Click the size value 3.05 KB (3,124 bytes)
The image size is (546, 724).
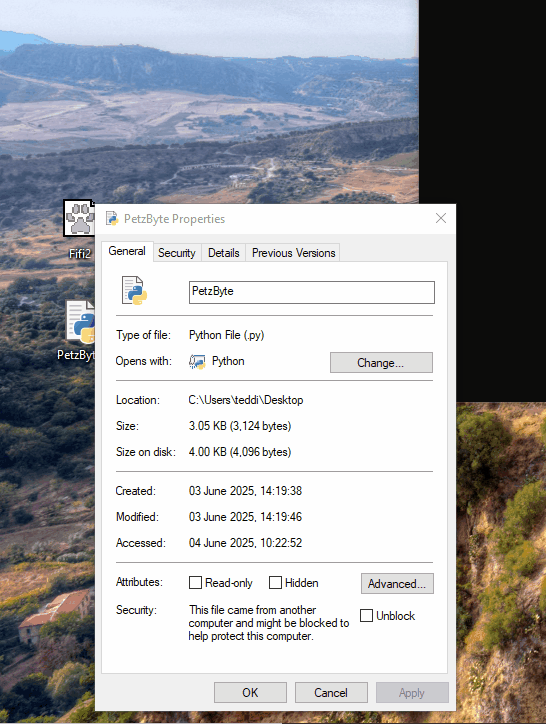pos(240,426)
